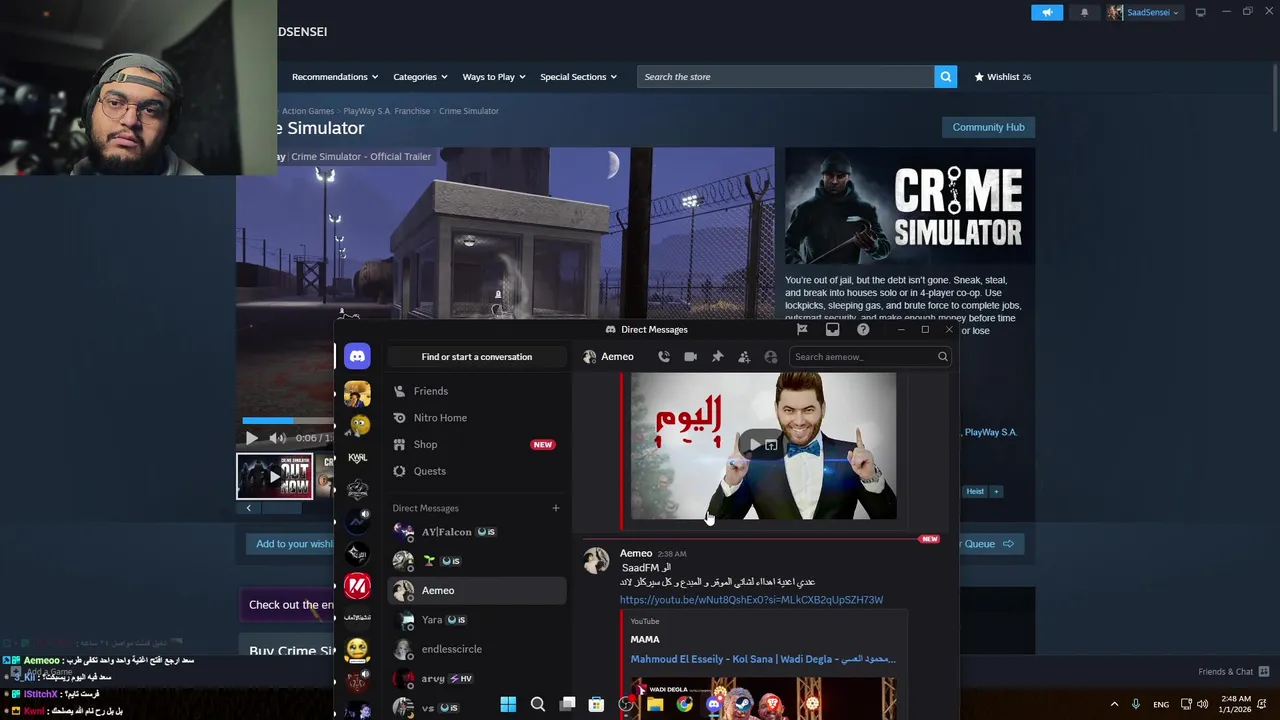
Task: Click Steam trailer progress bar
Action: [288, 421]
